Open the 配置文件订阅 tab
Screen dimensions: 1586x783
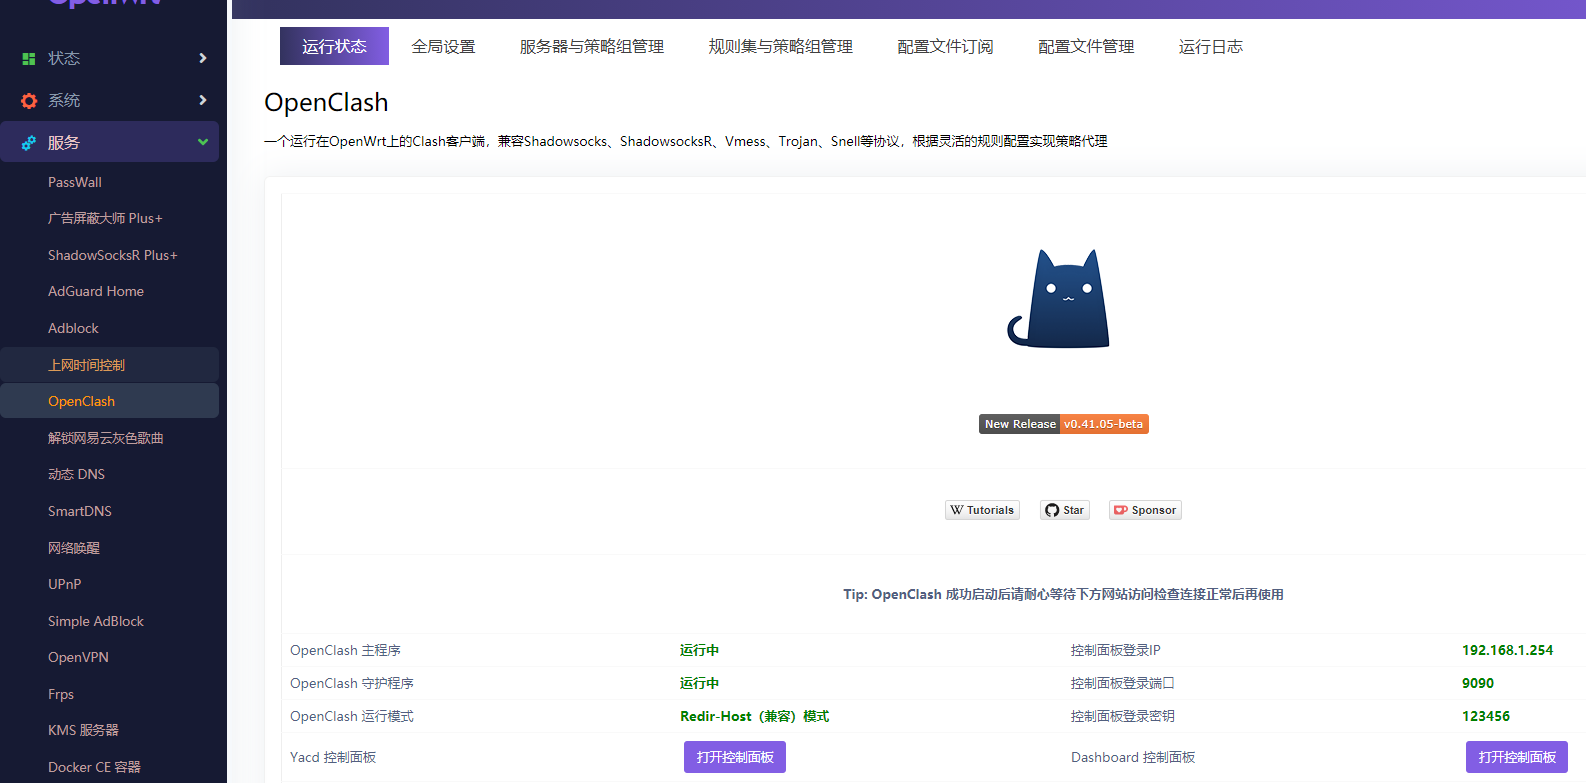(x=945, y=46)
